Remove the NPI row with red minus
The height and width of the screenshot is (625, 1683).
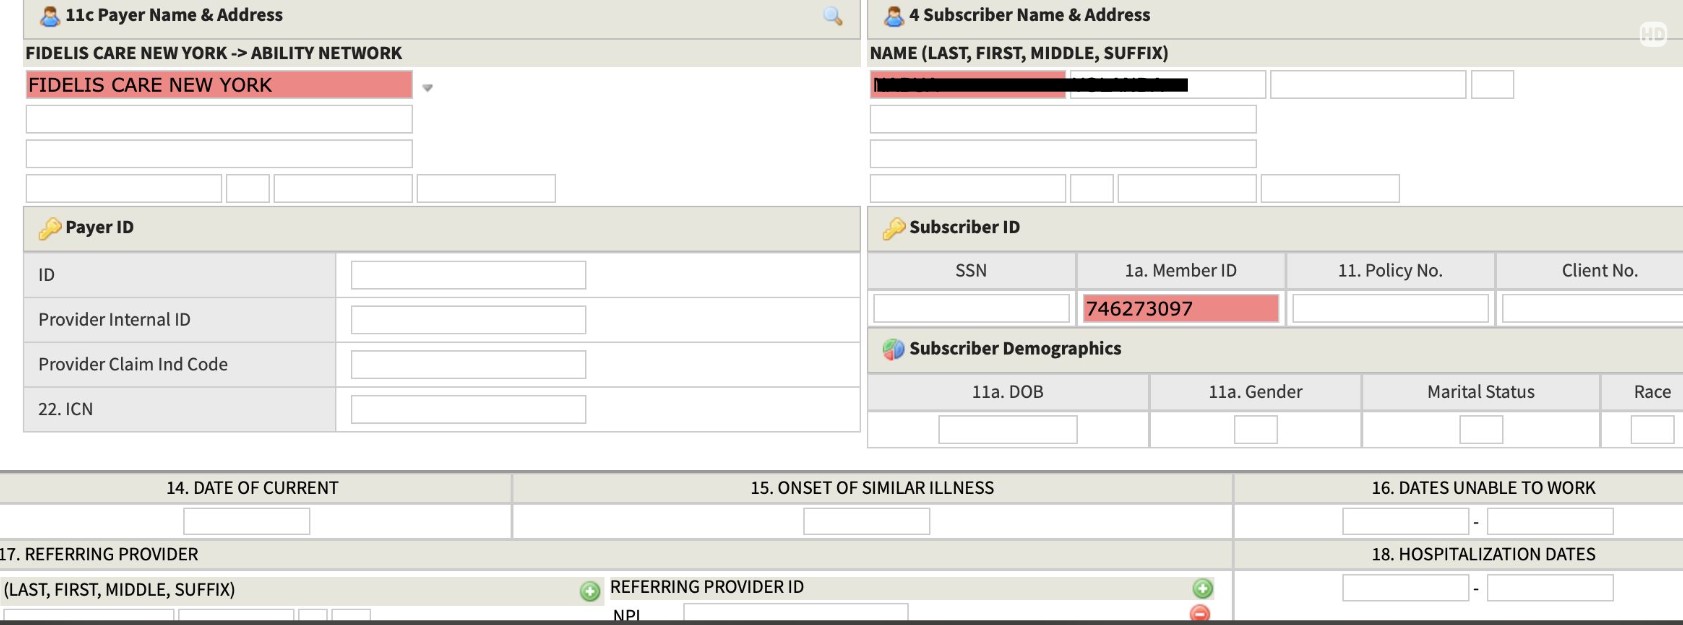coord(1200,614)
